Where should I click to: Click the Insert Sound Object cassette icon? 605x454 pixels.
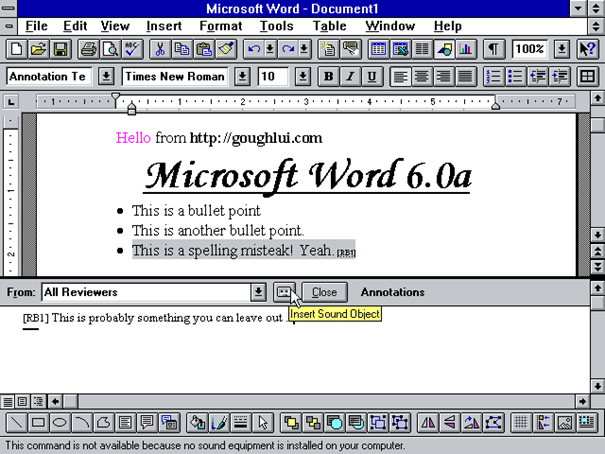[x=284, y=292]
